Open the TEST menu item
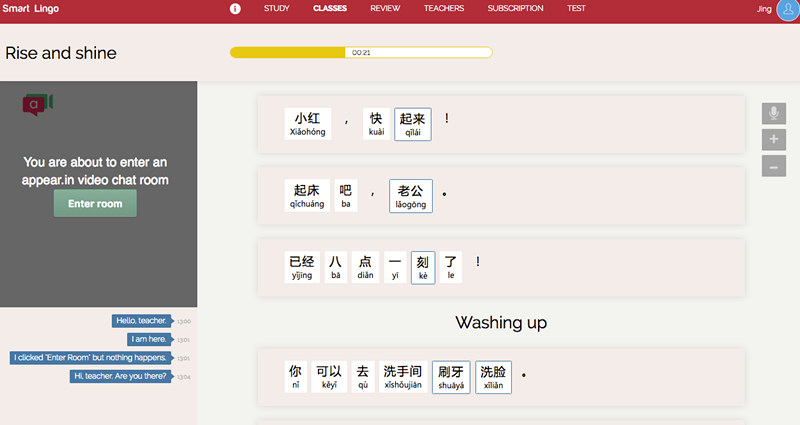 pos(576,8)
